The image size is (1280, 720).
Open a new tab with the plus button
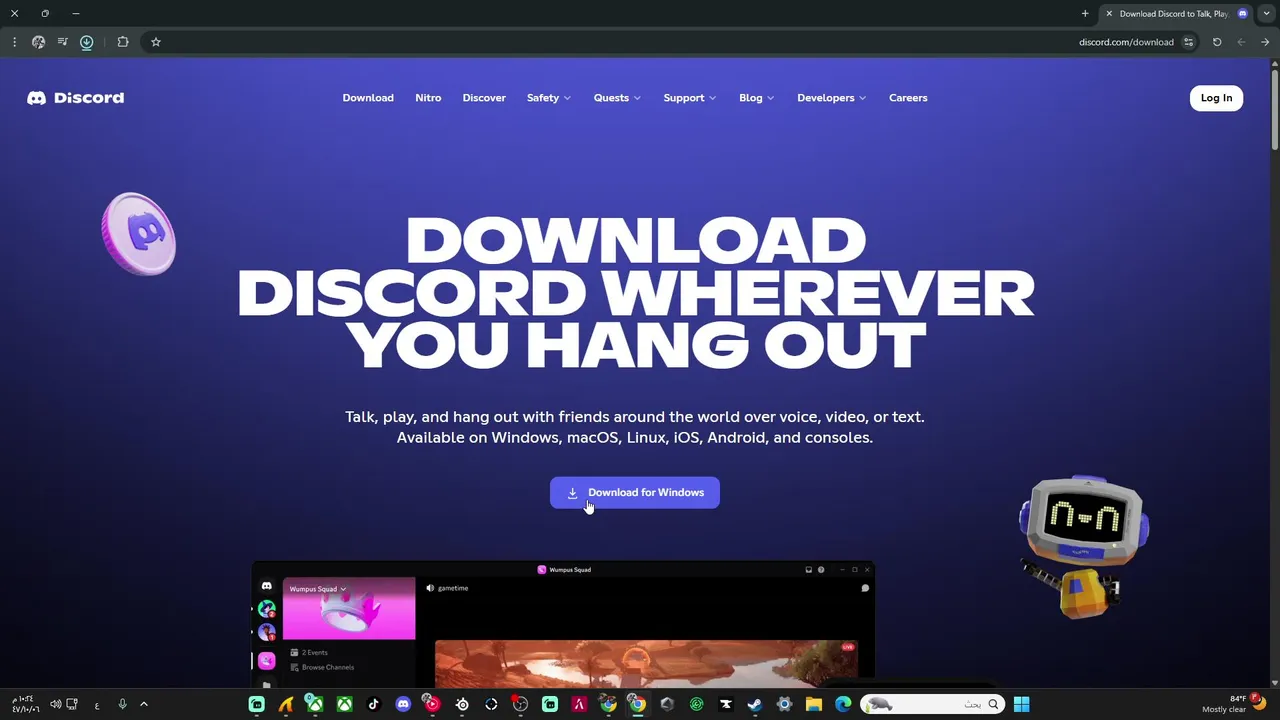coord(1085,14)
